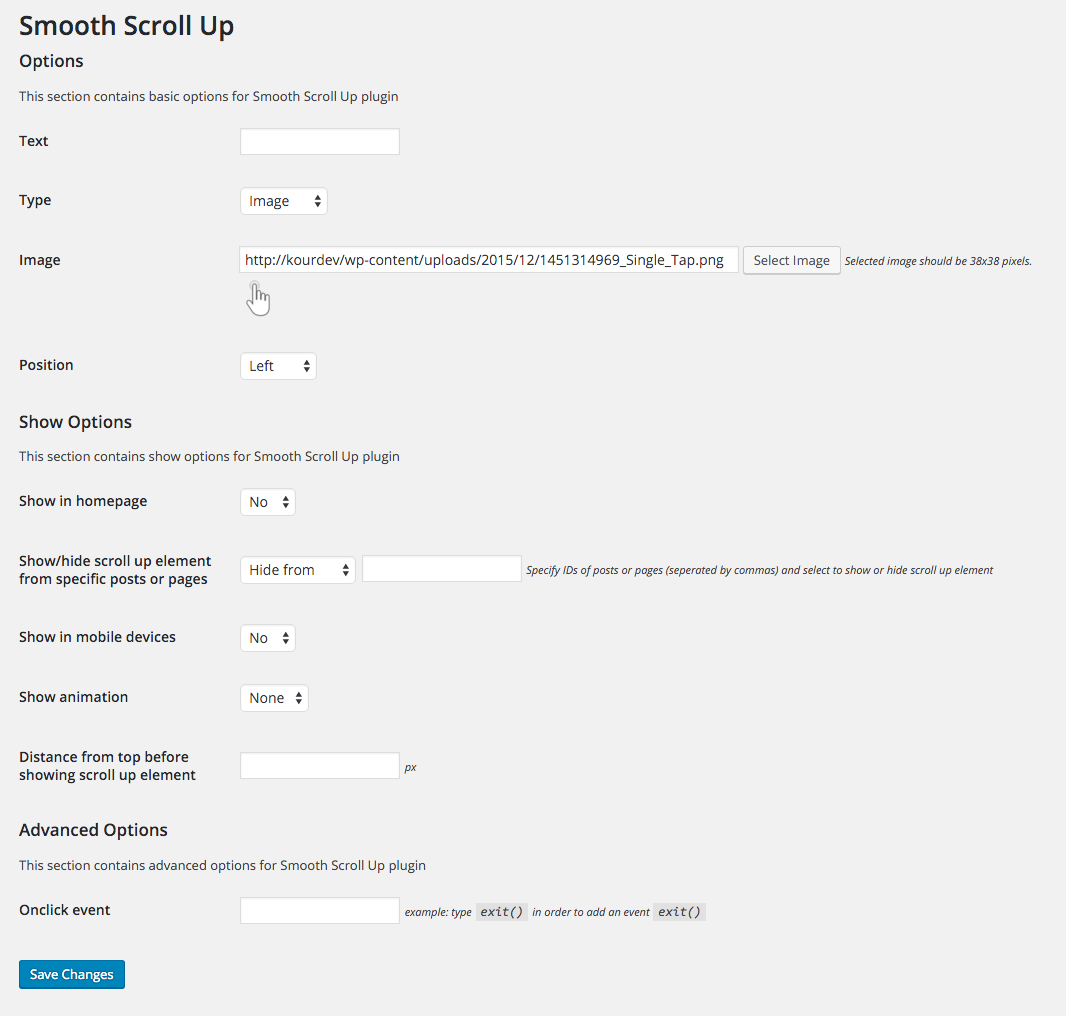Viewport: 1066px width, 1016px height.
Task: Expand the Show animation dropdown
Action: coord(274,698)
